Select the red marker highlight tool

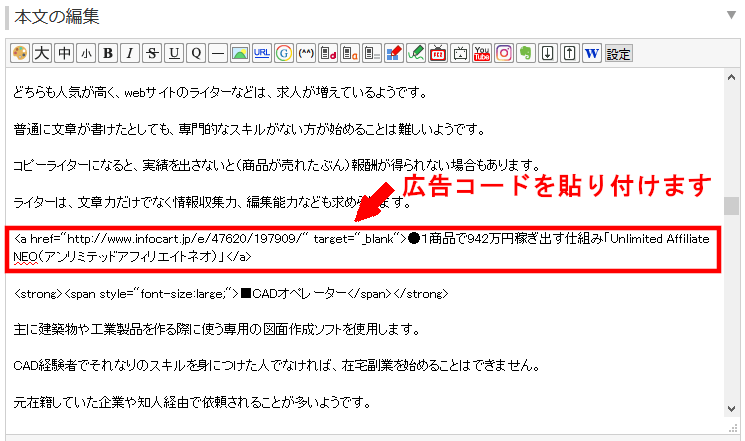394,53
